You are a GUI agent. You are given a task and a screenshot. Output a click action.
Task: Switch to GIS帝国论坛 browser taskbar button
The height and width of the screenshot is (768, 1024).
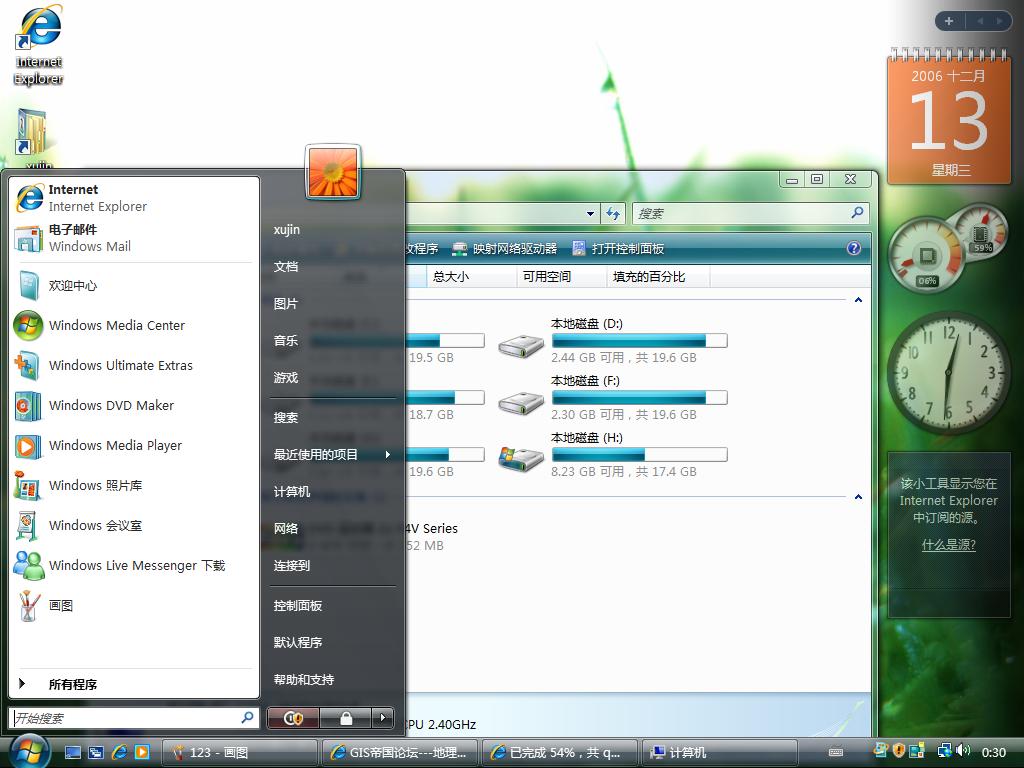pyautogui.click(x=400, y=752)
